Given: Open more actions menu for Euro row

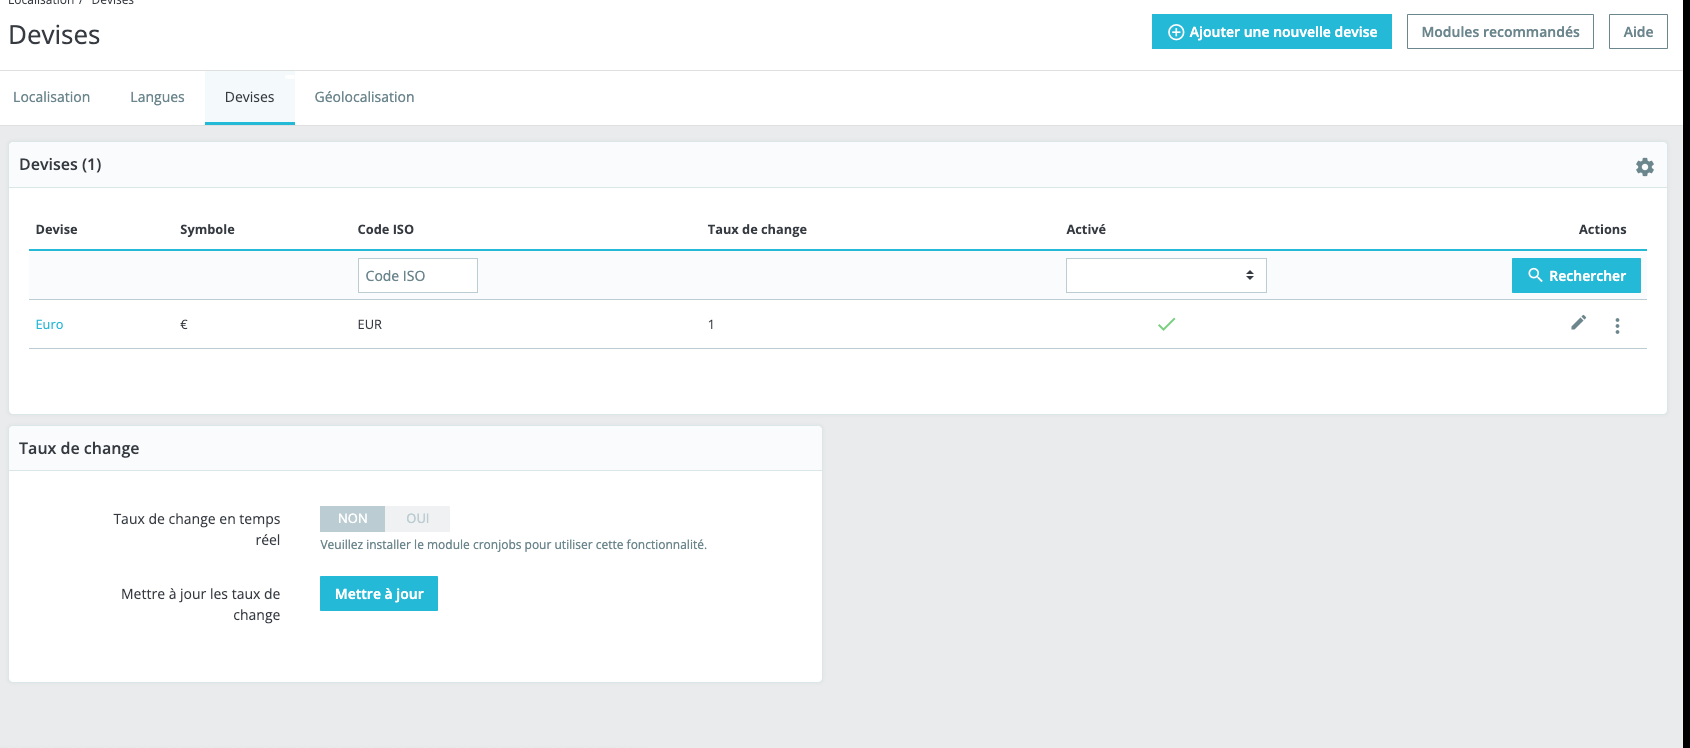Looking at the screenshot, I should pos(1617,325).
